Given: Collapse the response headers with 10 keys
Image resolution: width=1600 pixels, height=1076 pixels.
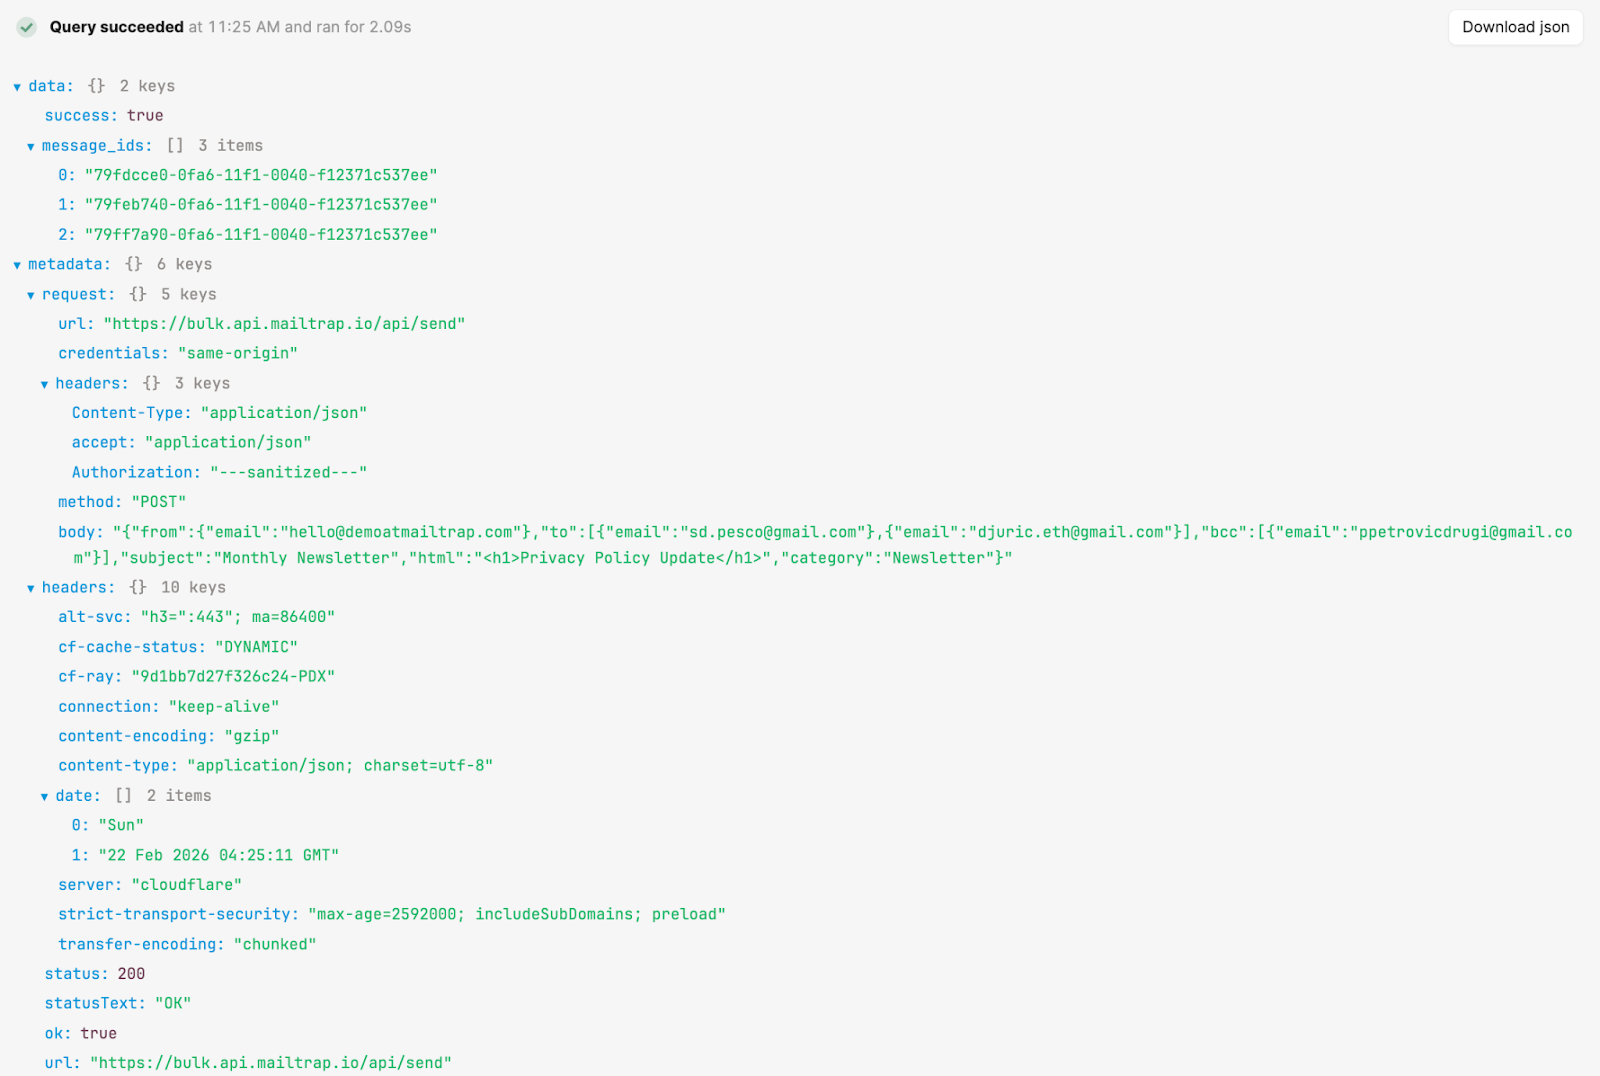Looking at the screenshot, I should 31,588.
